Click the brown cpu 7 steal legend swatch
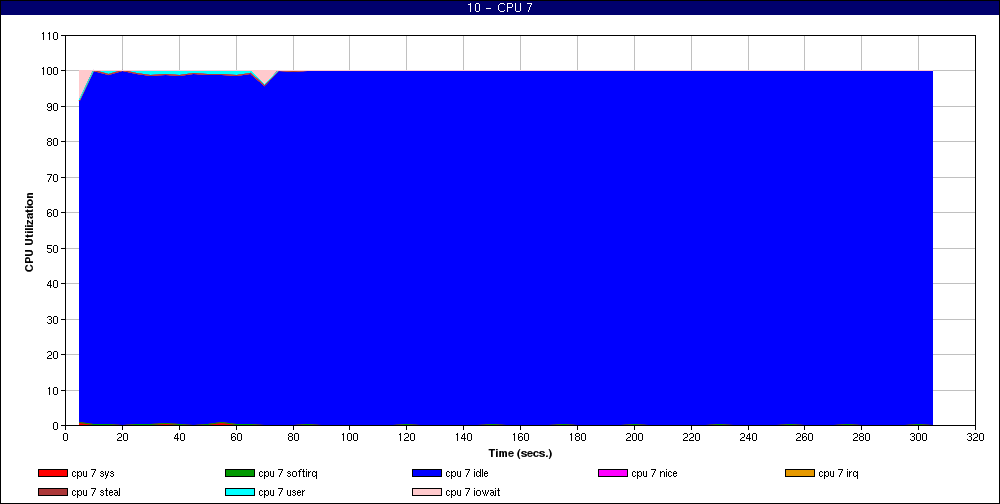 53,493
